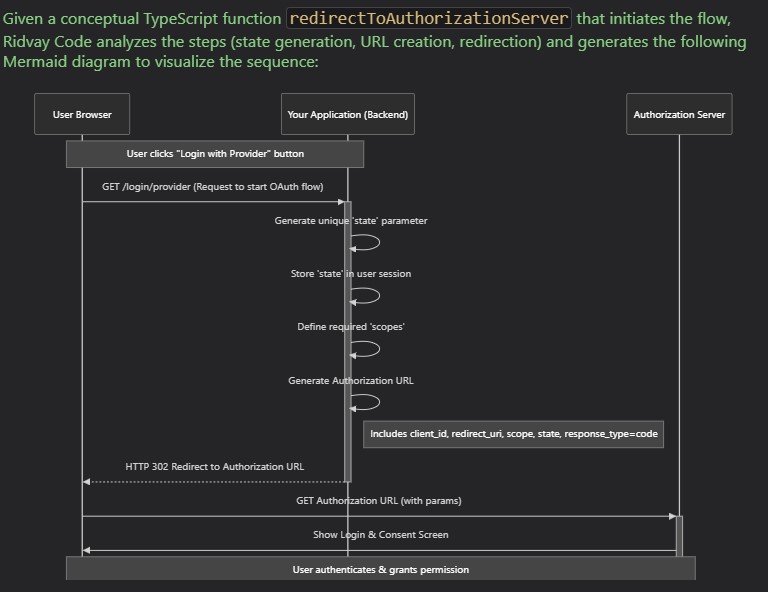Viewport: 768px width, 592px height.
Task: Click 'Generate unique state parameter' label
Action: [351, 221]
